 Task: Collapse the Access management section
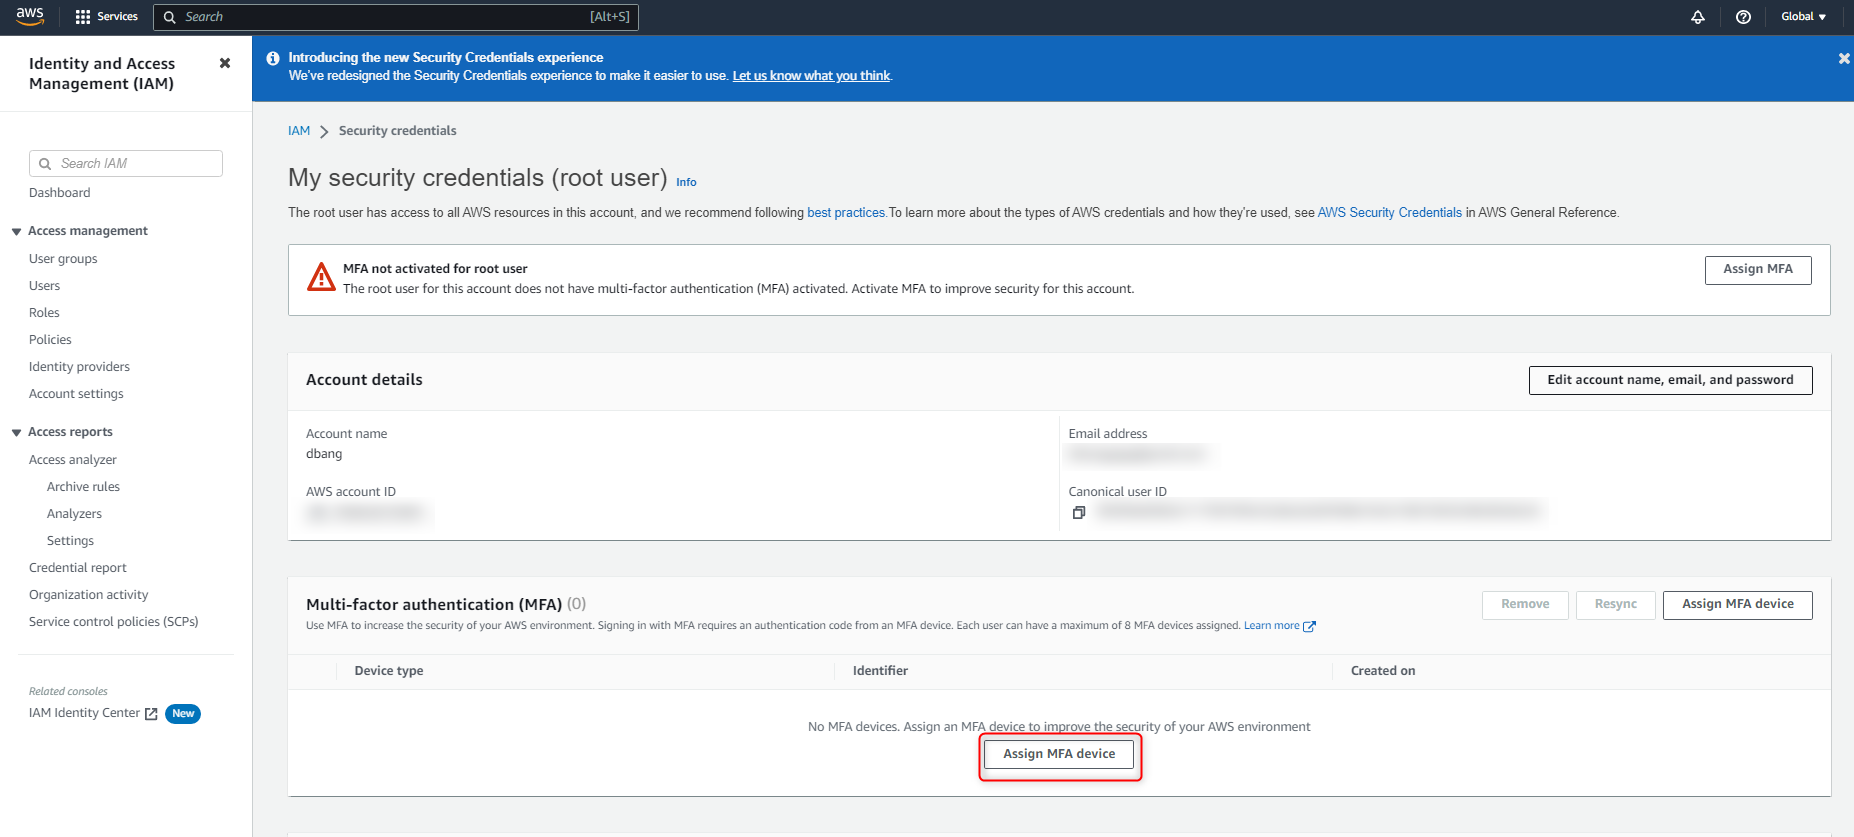16,231
